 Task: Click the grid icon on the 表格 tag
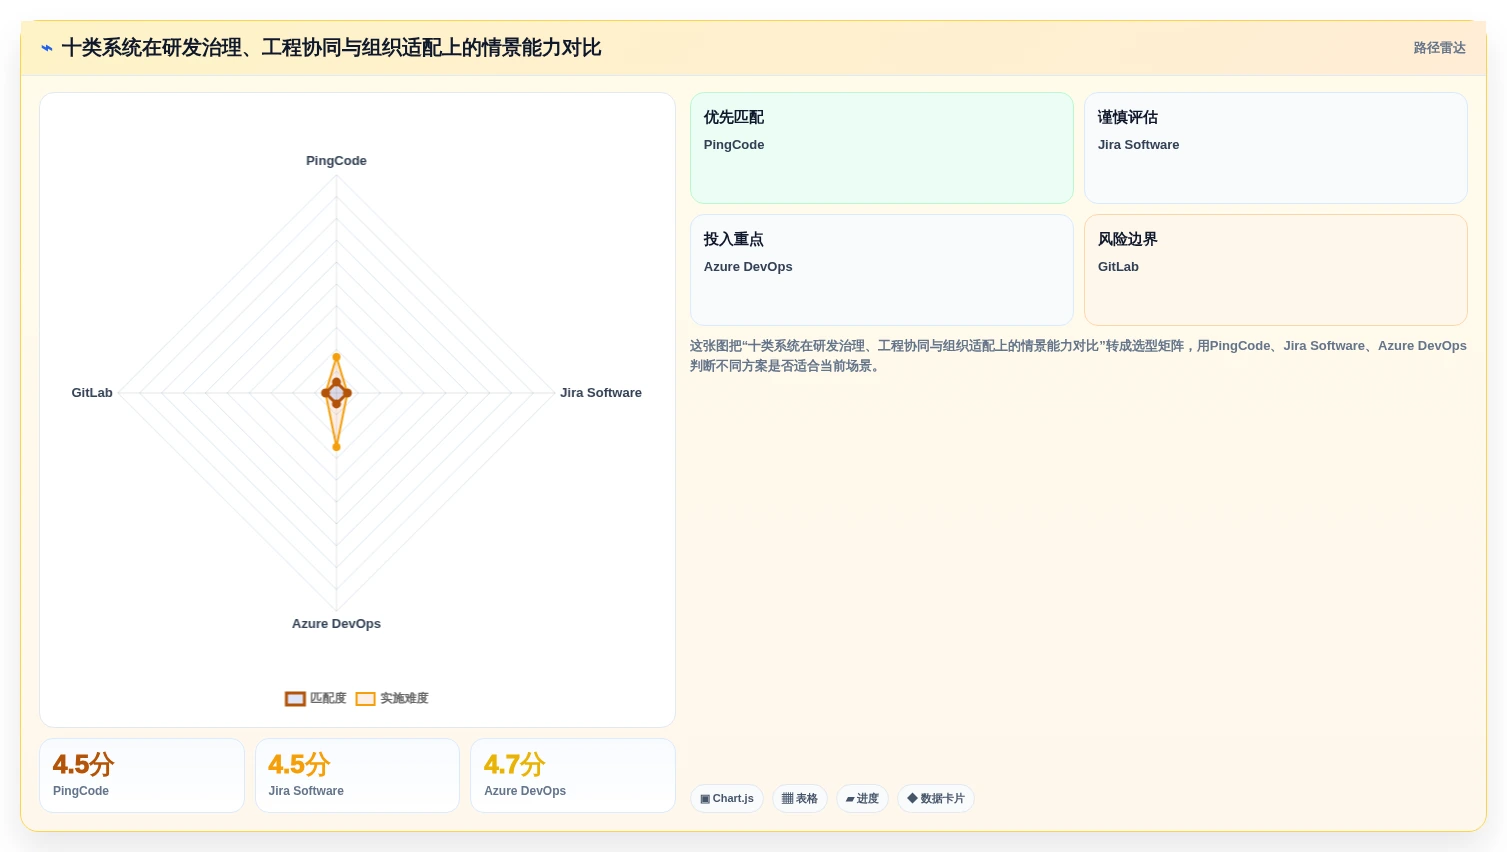pos(787,799)
